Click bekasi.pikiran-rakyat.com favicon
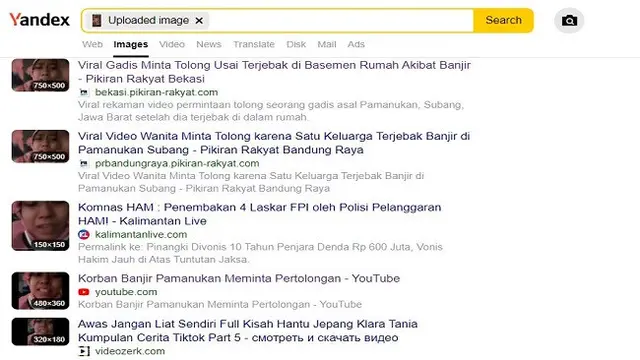This screenshot has height=360, width=640. [x=84, y=93]
